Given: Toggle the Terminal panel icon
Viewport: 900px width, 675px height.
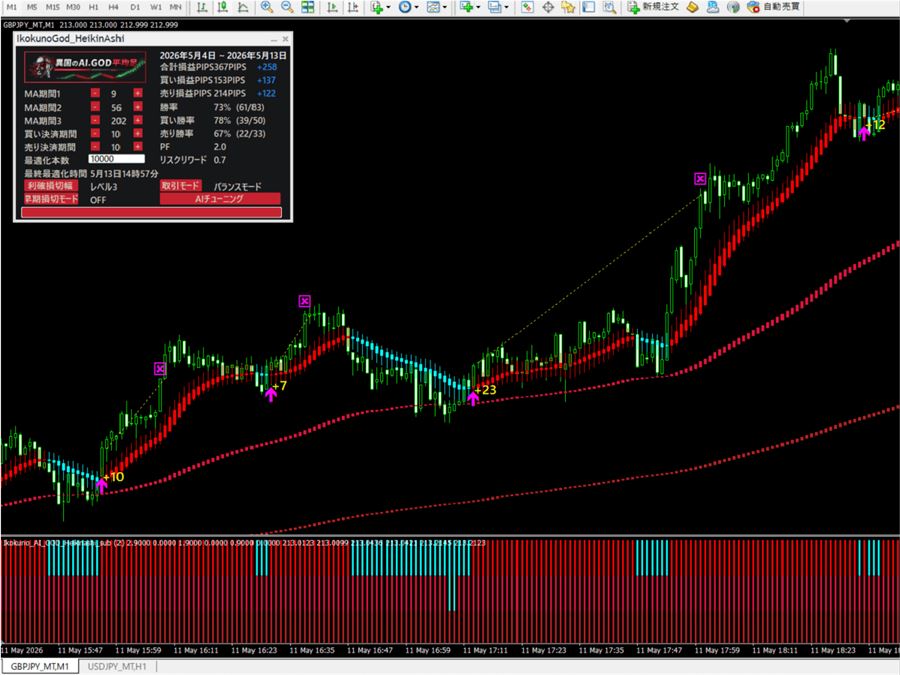Looking at the screenshot, I should [588, 7].
